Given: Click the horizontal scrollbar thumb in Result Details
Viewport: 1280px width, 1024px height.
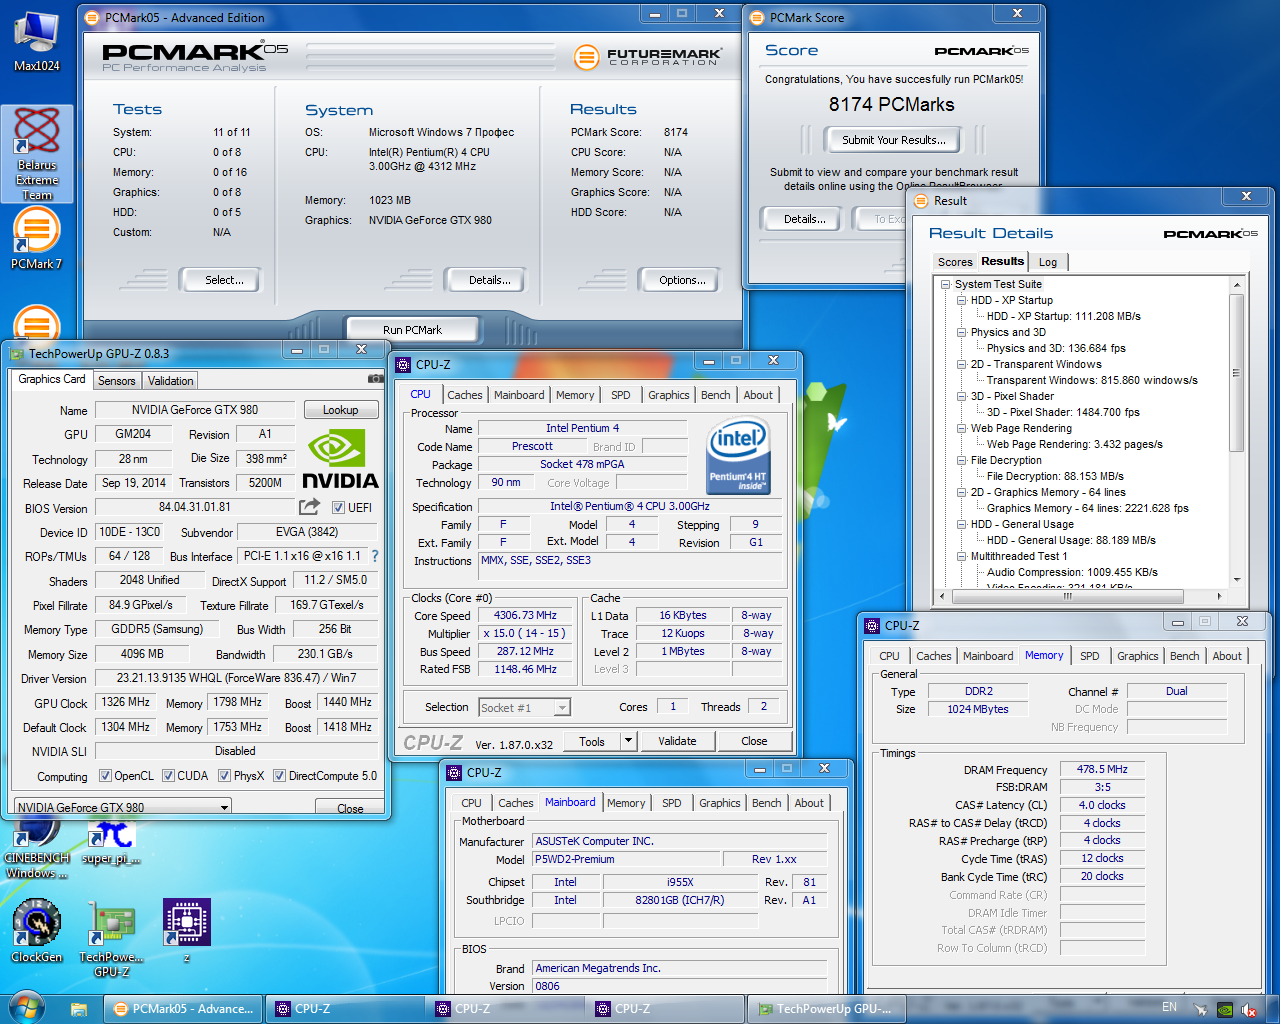Looking at the screenshot, I should pyautogui.click(x=1067, y=596).
